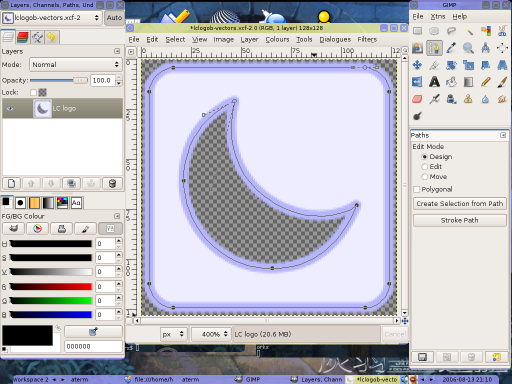
Task: Click the hex colour field 000000
Action: coord(93,347)
